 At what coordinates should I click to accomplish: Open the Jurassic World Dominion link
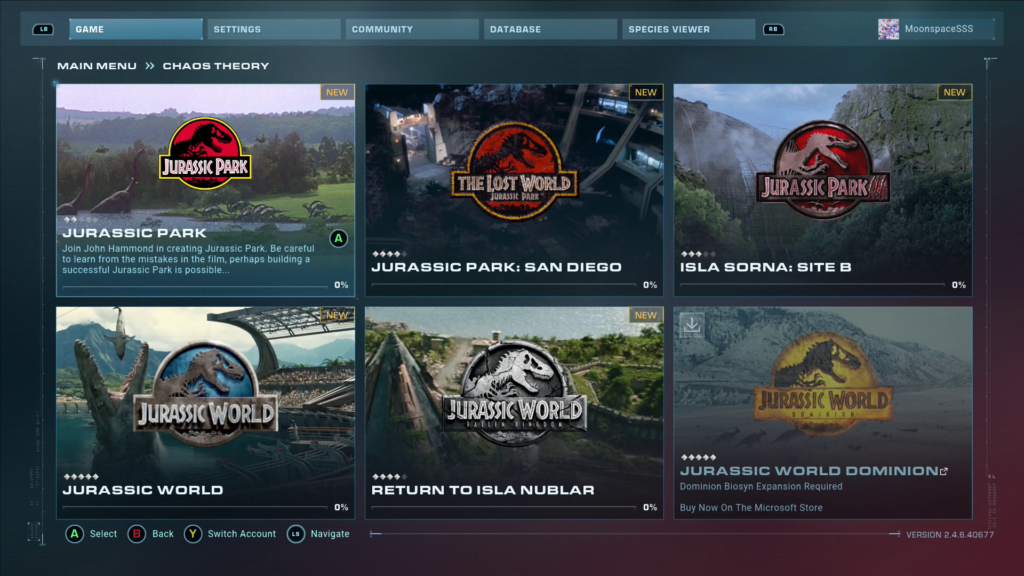(809, 471)
